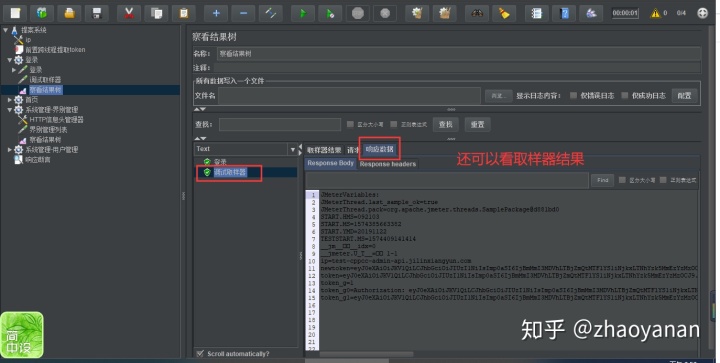Viewport: 720px width, 363px height.
Task: Enable 区分大小写 beside the 查找 field
Action: click(350, 124)
